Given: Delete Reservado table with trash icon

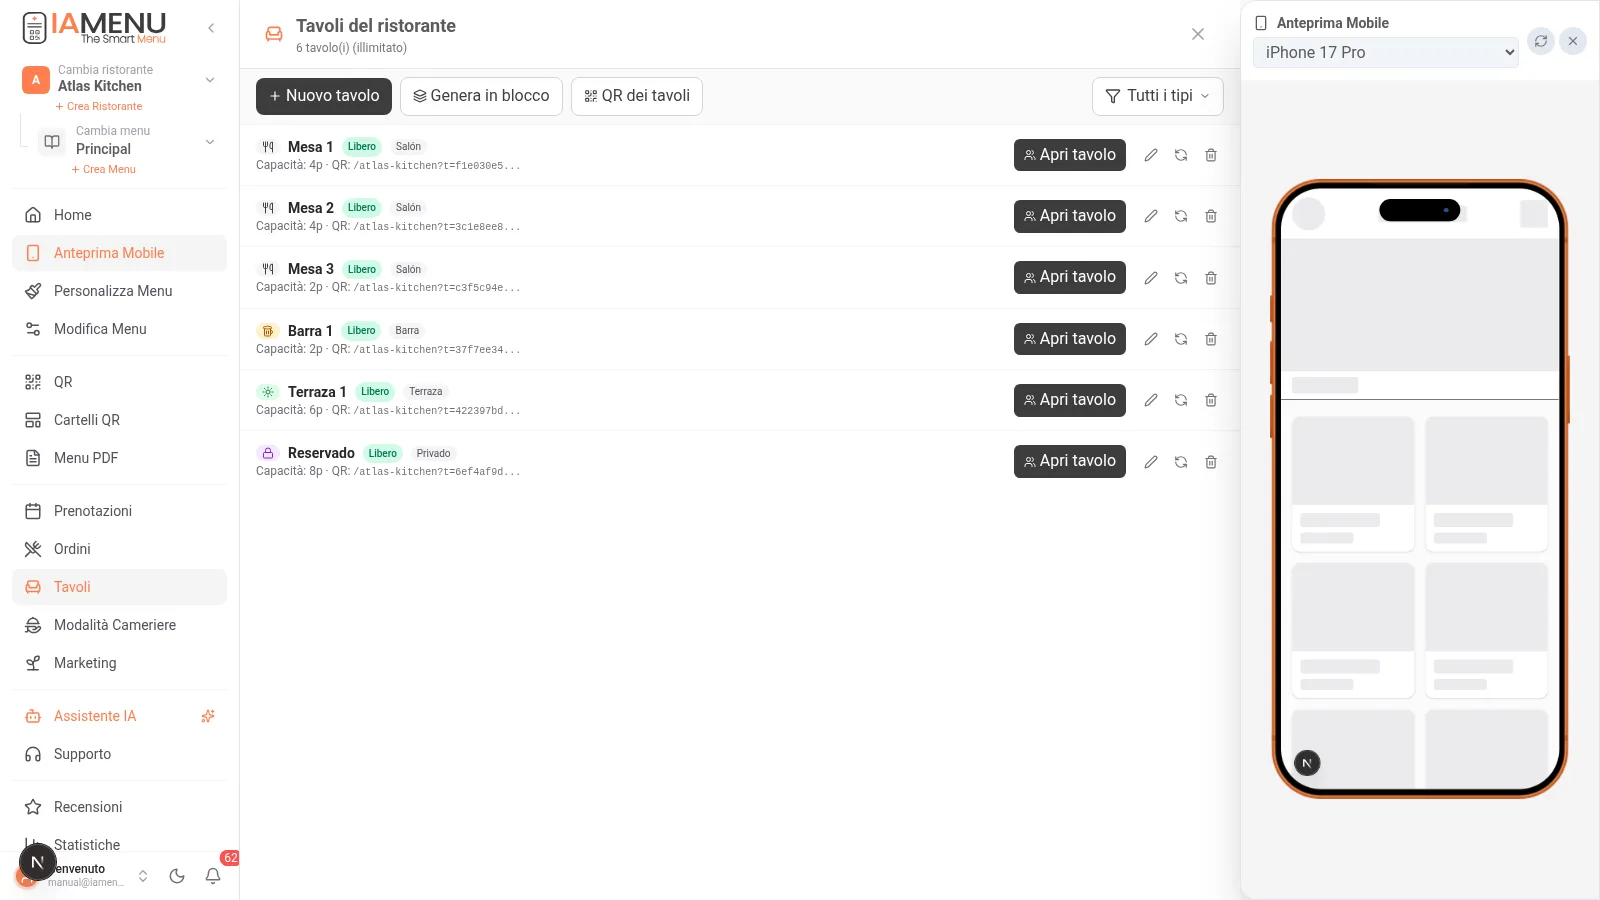Looking at the screenshot, I should point(1211,462).
